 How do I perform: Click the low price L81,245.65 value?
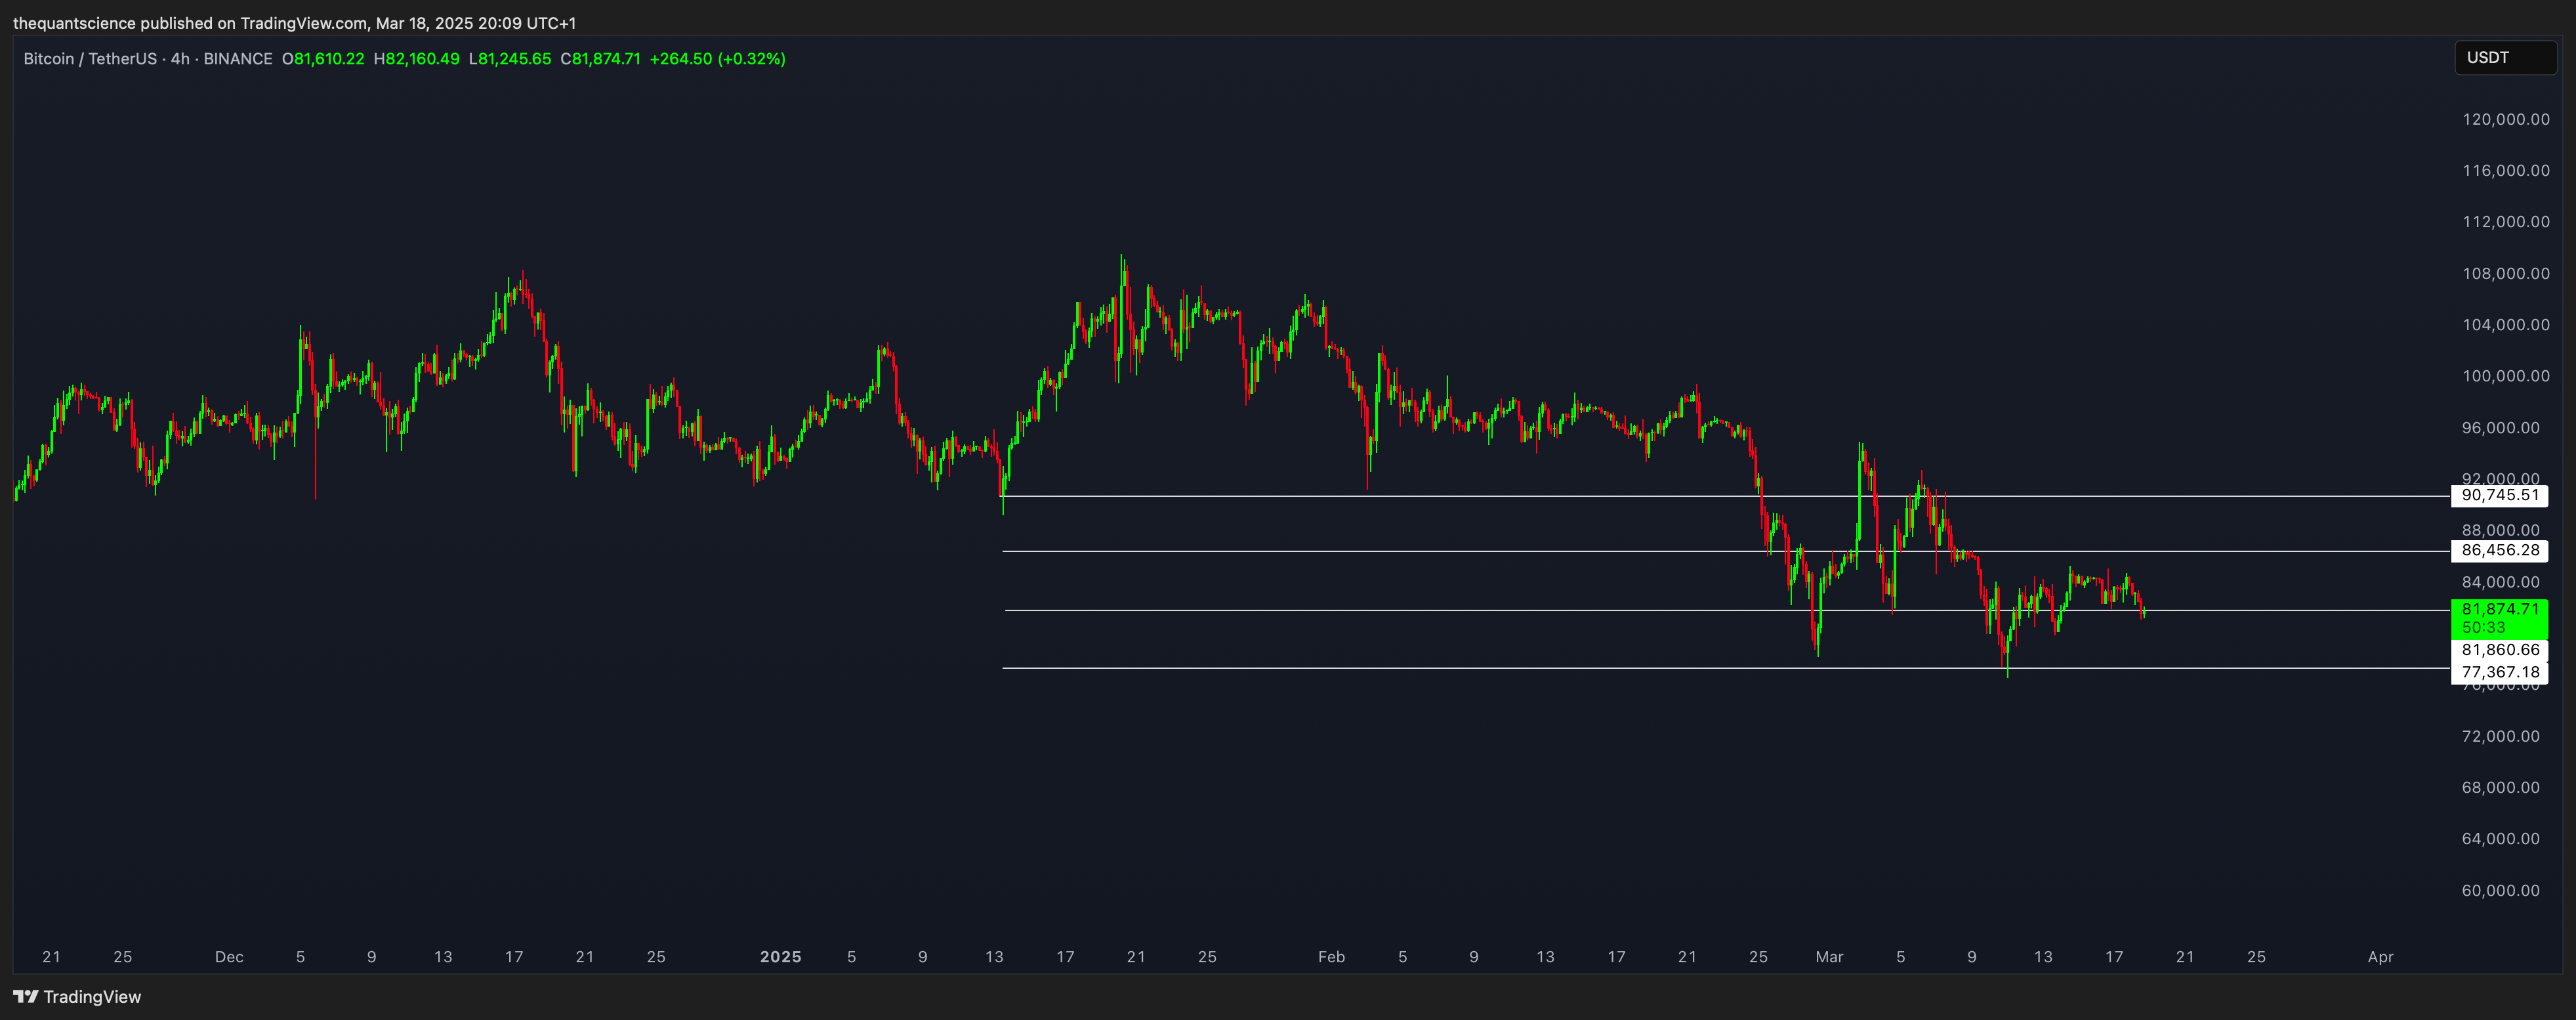pyautogui.click(x=510, y=59)
